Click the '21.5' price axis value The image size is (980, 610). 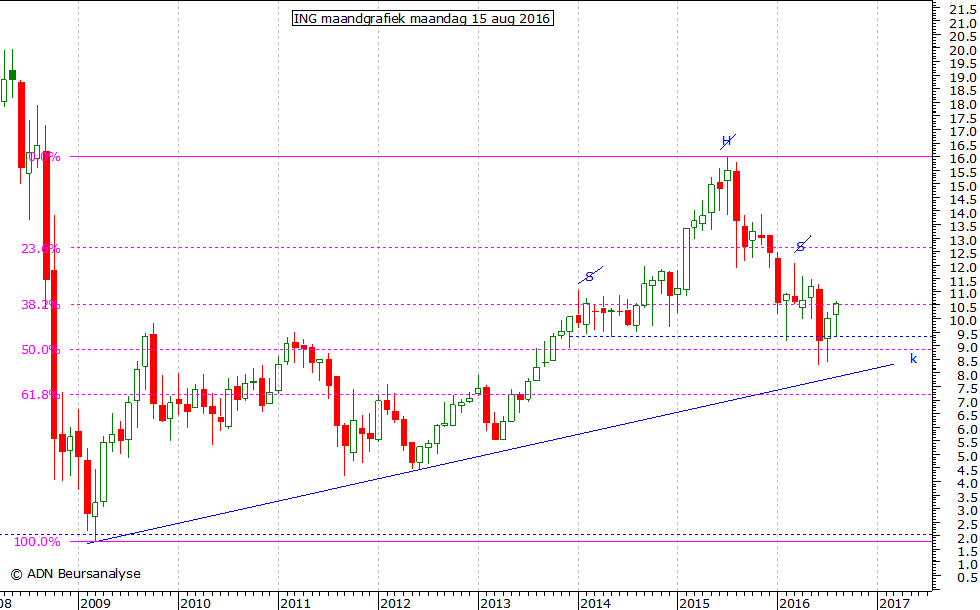click(963, 9)
